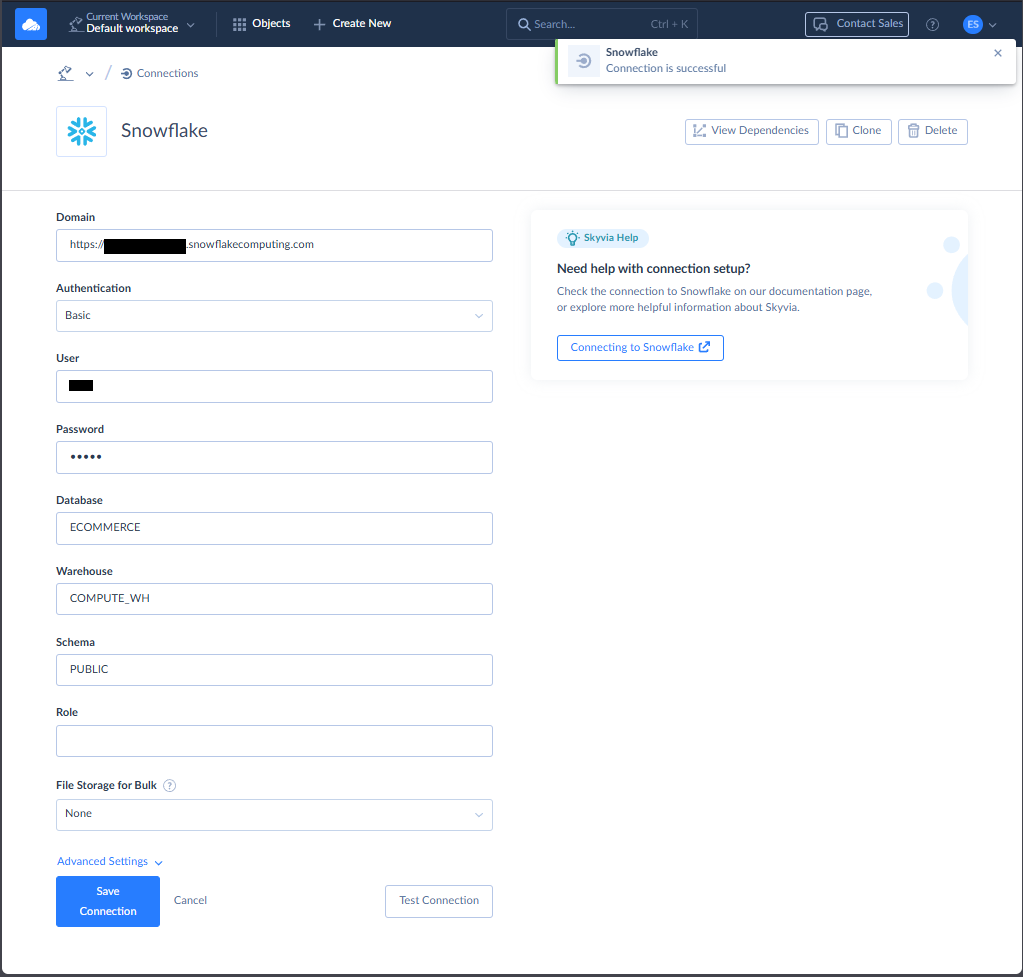1023x977 pixels.
Task: Open the Objects menu
Action: pos(262,23)
